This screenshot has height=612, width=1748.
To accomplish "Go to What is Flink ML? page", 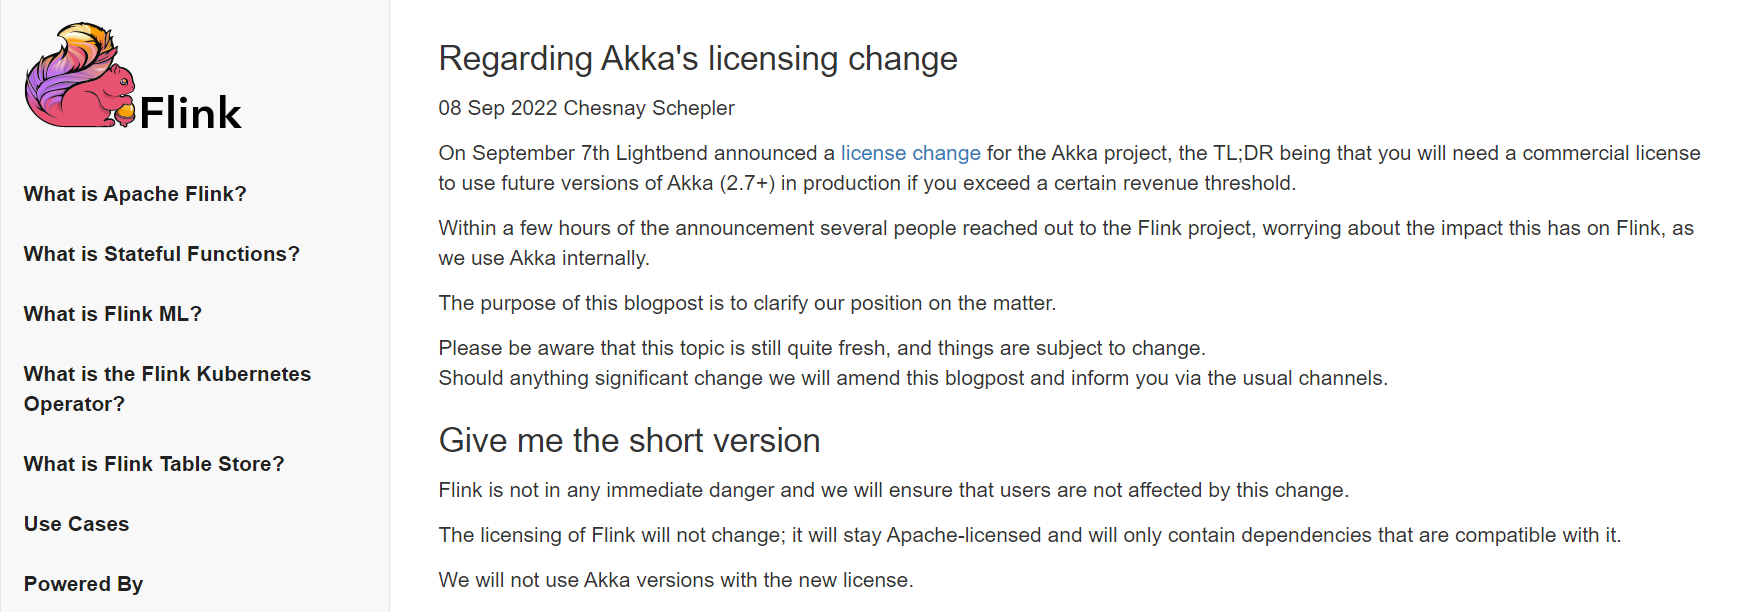I will pos(113,314).
